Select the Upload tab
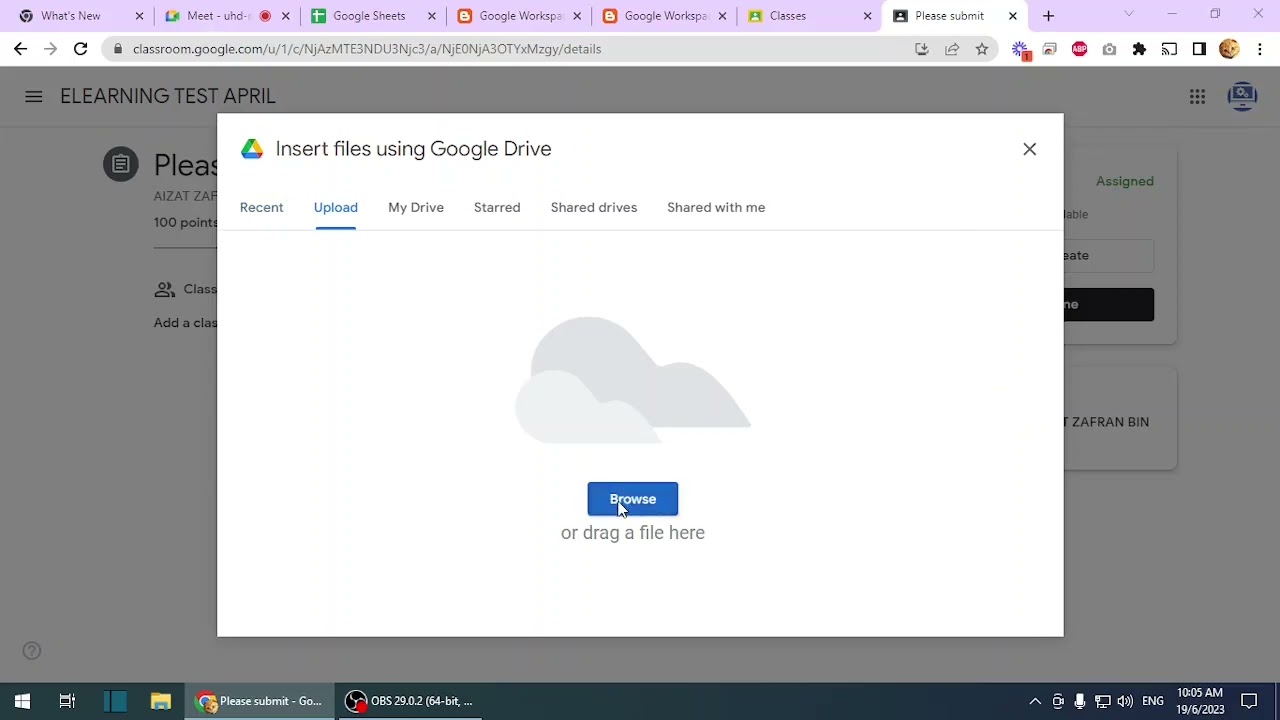 pos(335,207)
